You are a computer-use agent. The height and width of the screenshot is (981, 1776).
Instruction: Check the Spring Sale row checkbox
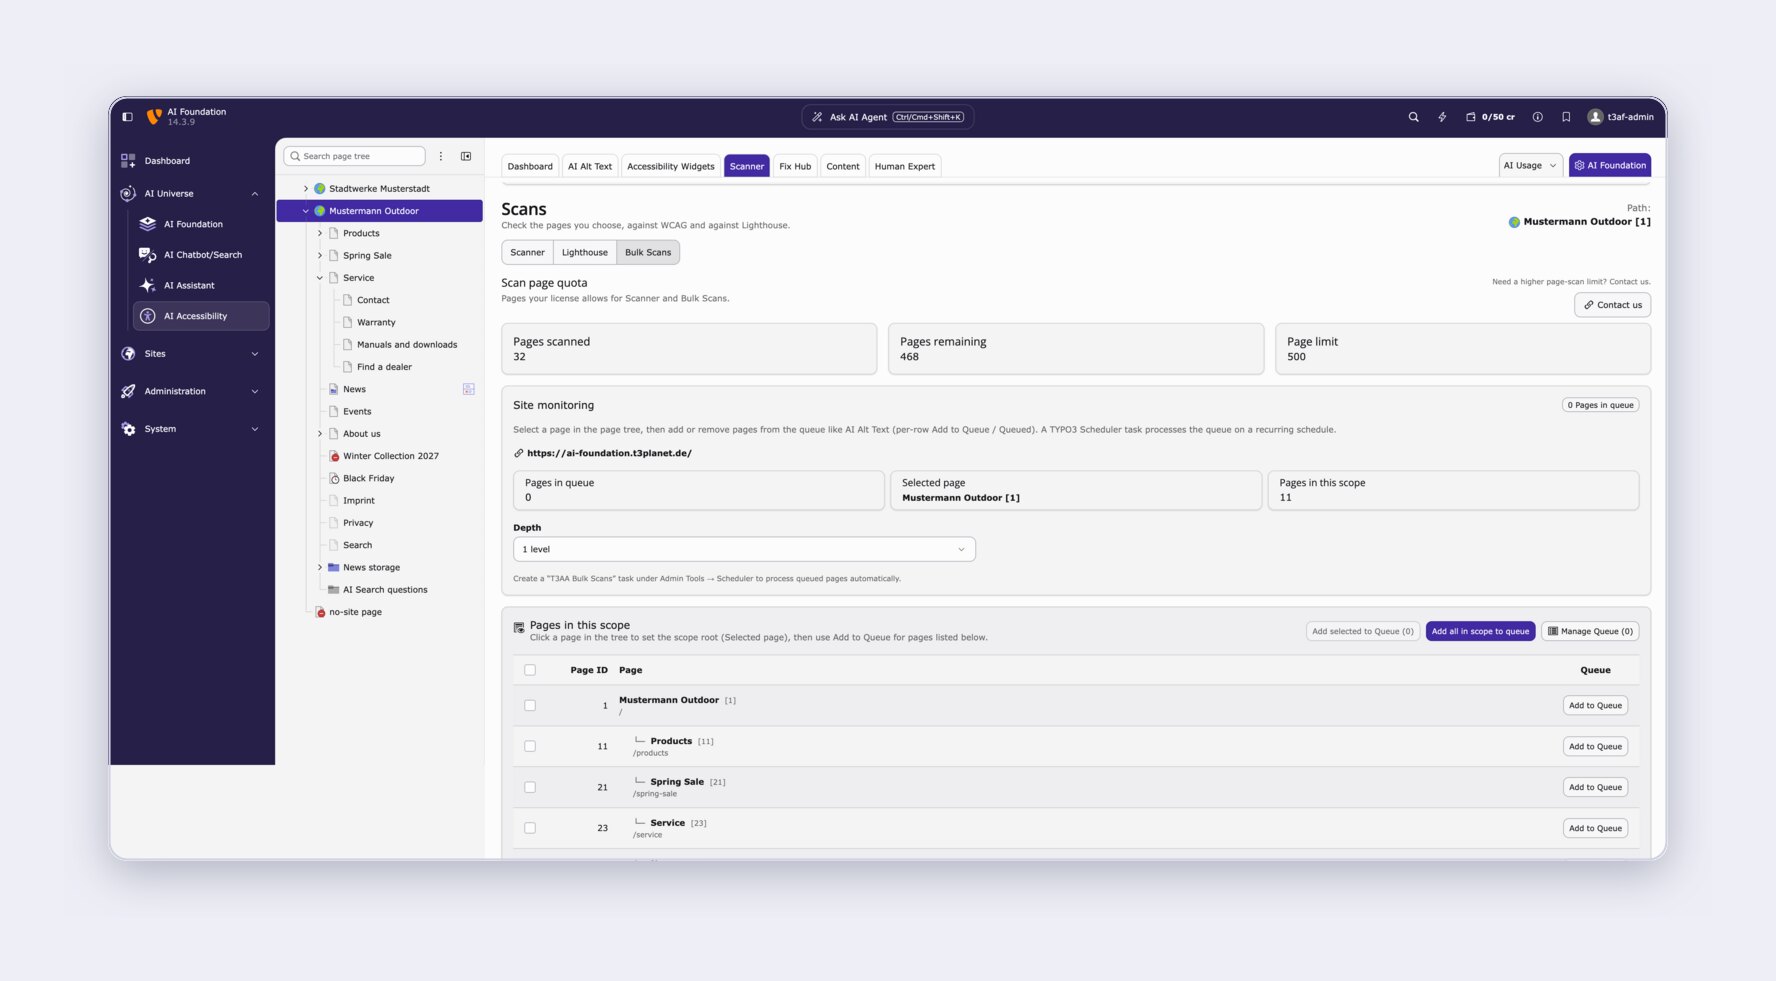[x=530, y=788]
